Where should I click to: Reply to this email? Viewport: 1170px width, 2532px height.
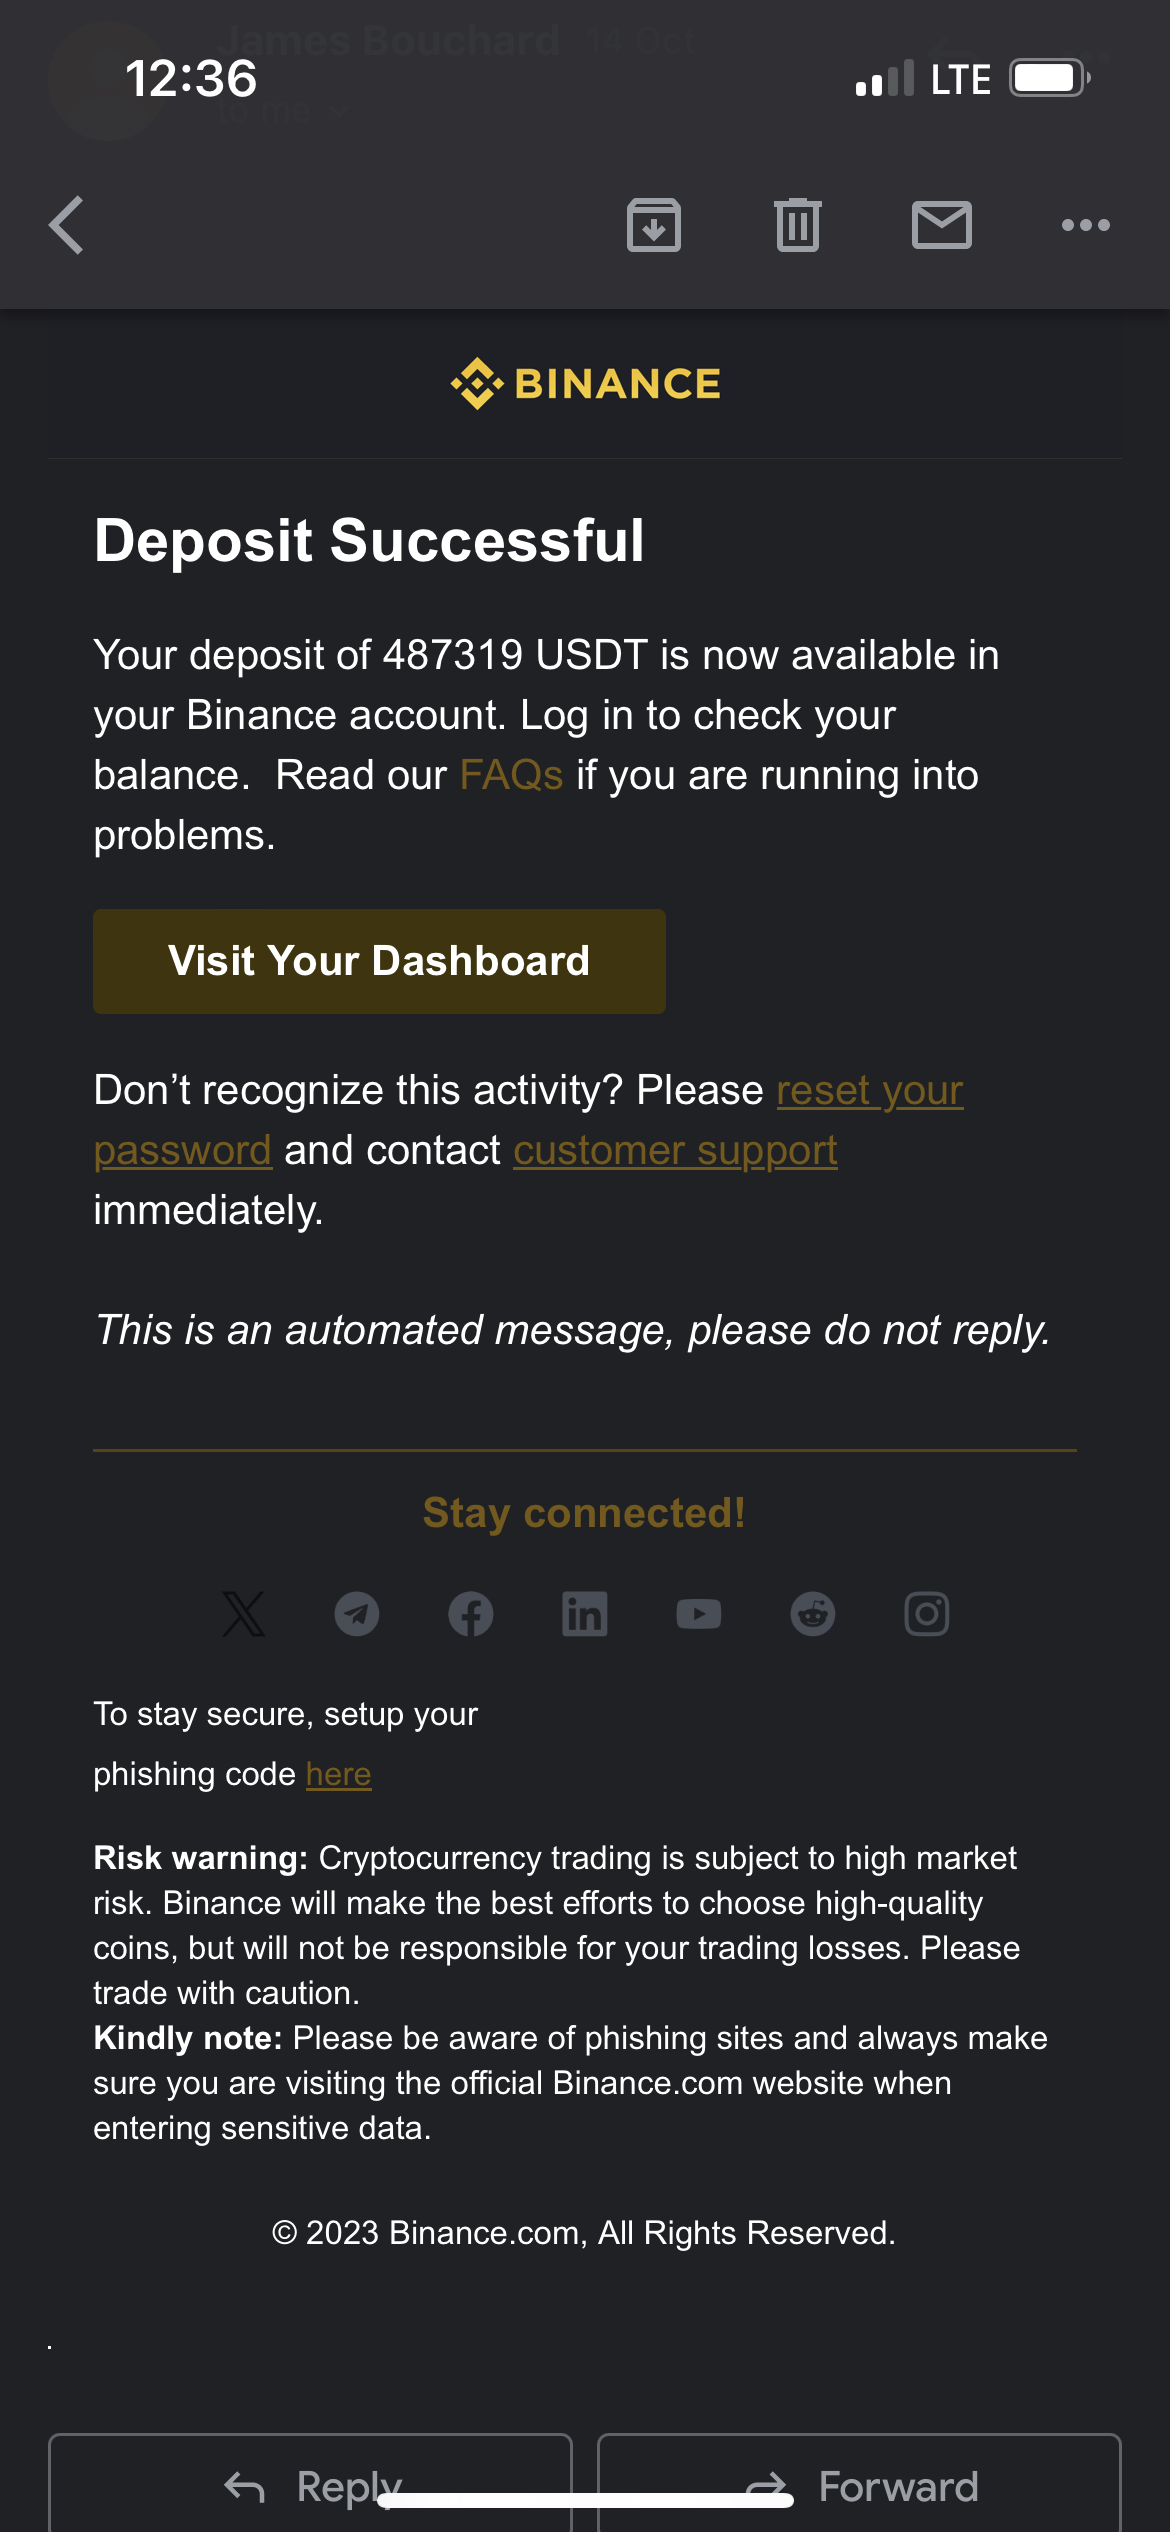tap(310, 2483)
